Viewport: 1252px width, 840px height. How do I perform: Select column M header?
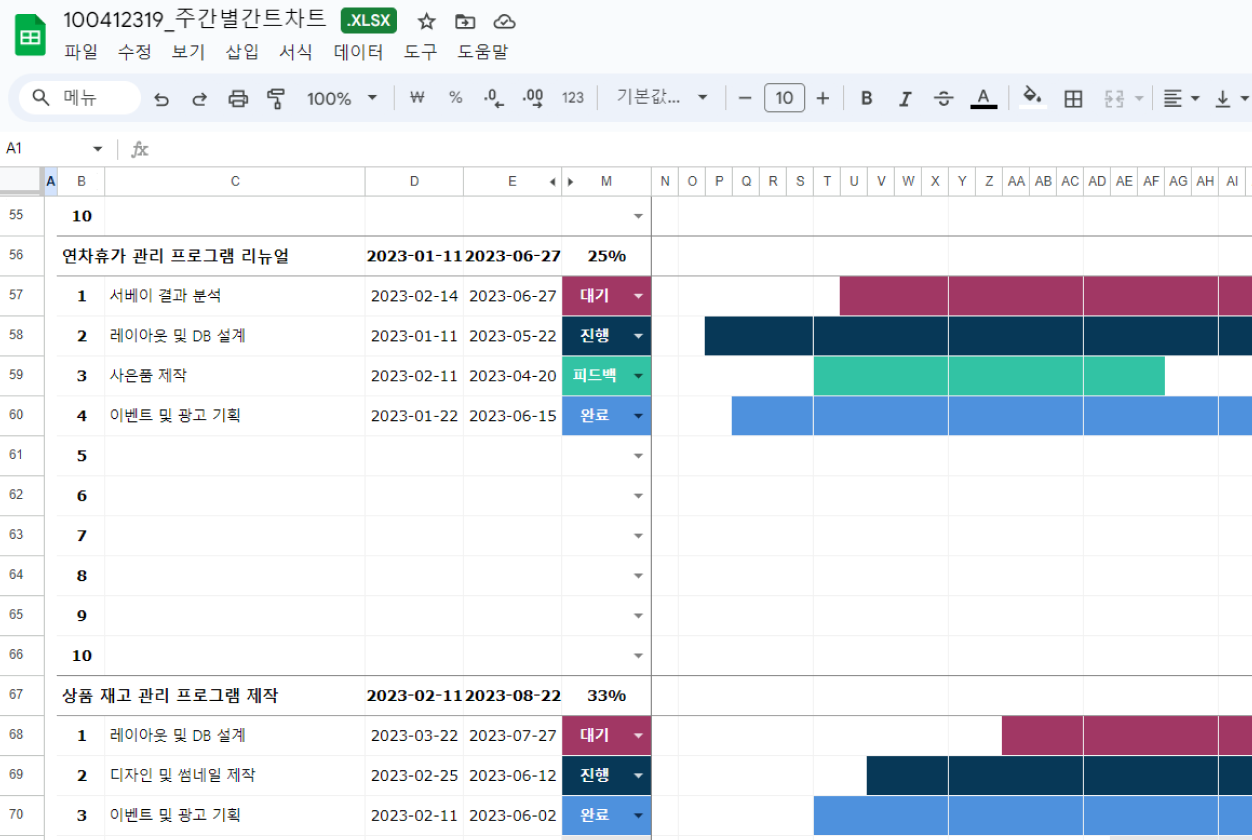point(606,181)
